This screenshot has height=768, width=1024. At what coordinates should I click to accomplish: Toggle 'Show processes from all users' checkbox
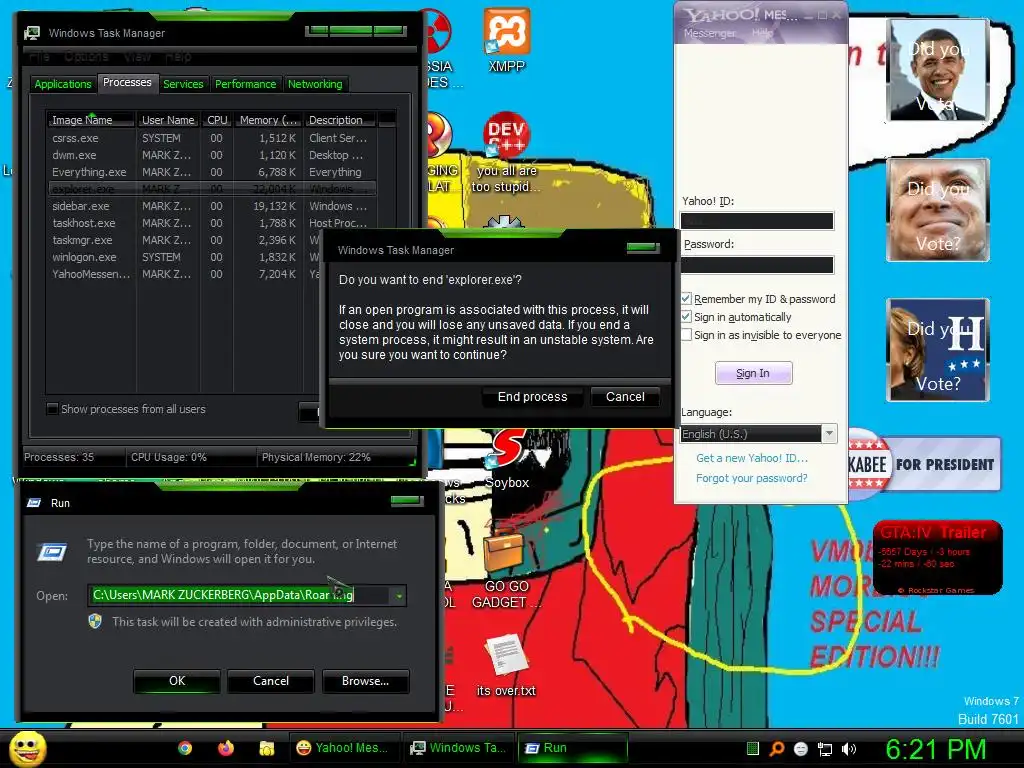(x=52, y=409)
